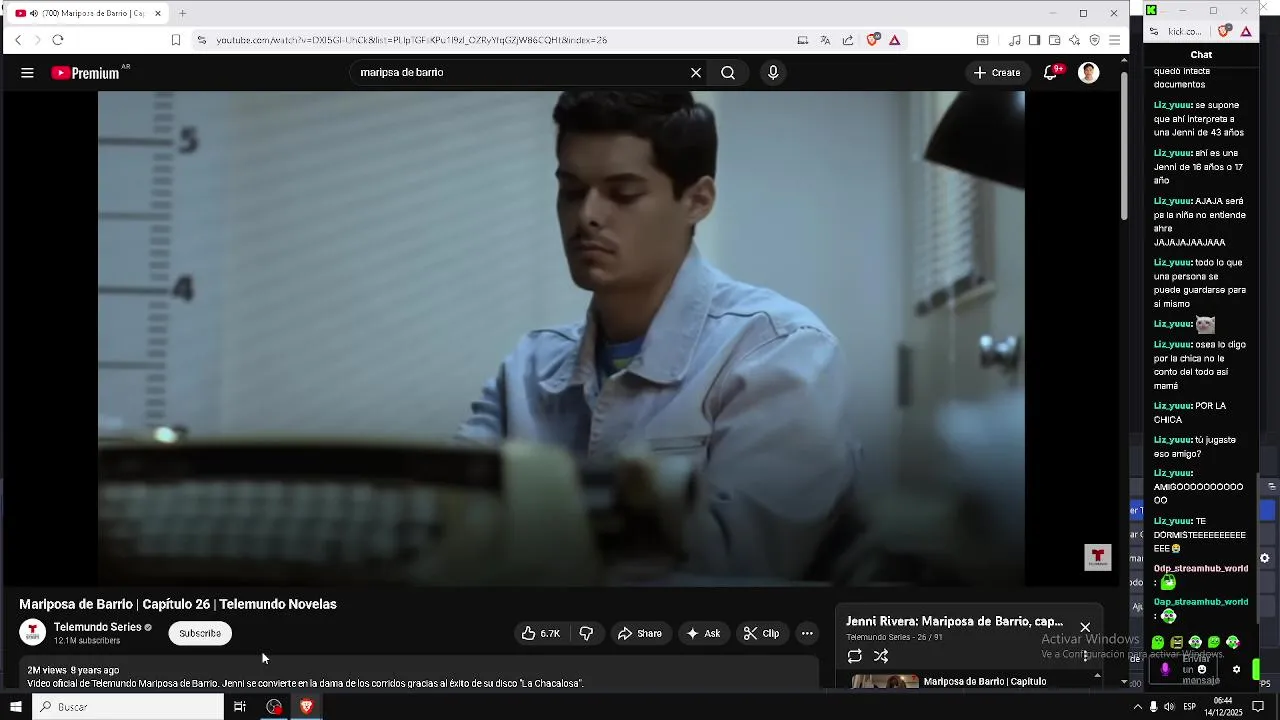
Task: Open the browser main menu
Action: click(x=1115, y=40)
